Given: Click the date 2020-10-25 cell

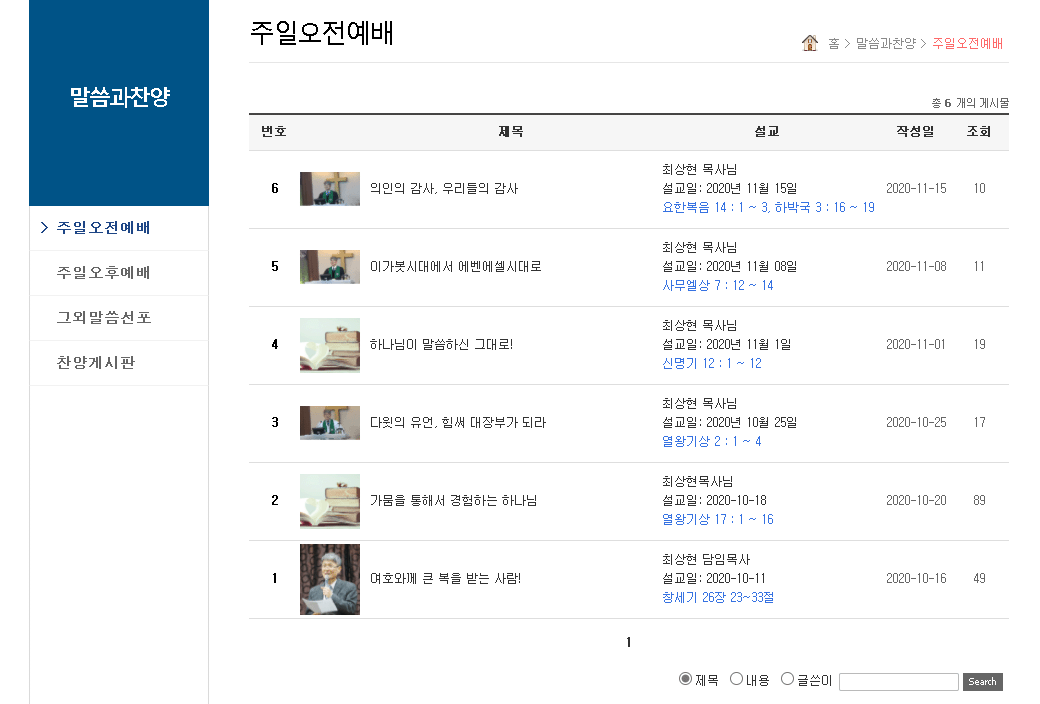Looking at the screenshot, I should (916, 423).
